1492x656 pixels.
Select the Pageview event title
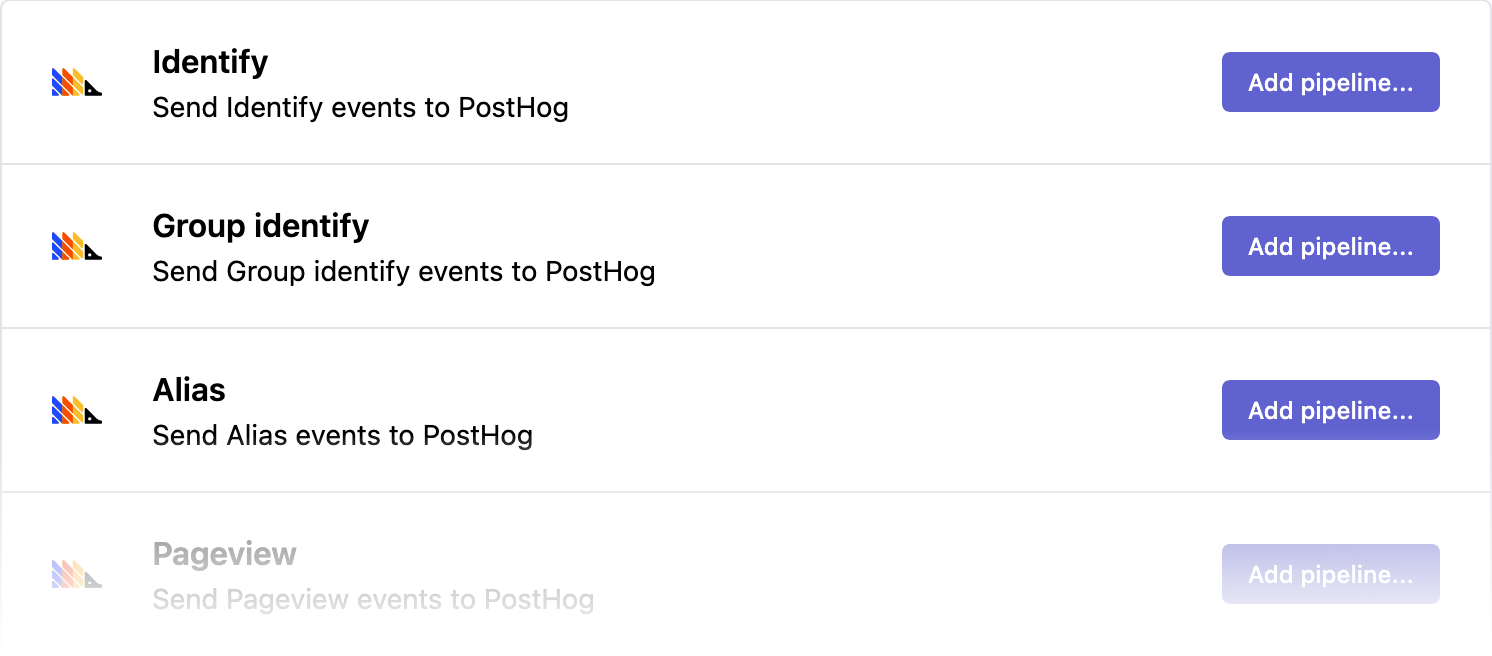click(x=224, y=554)
